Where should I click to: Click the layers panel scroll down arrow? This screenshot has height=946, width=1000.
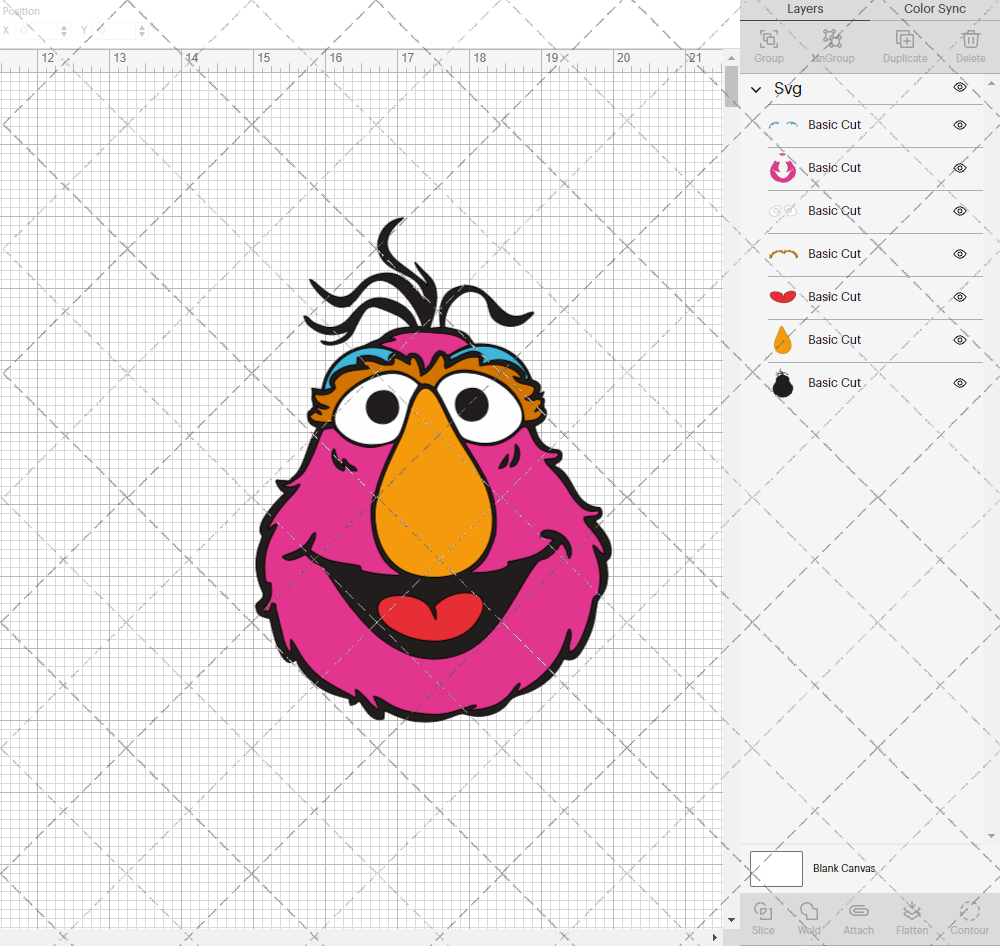pos(991,836)
